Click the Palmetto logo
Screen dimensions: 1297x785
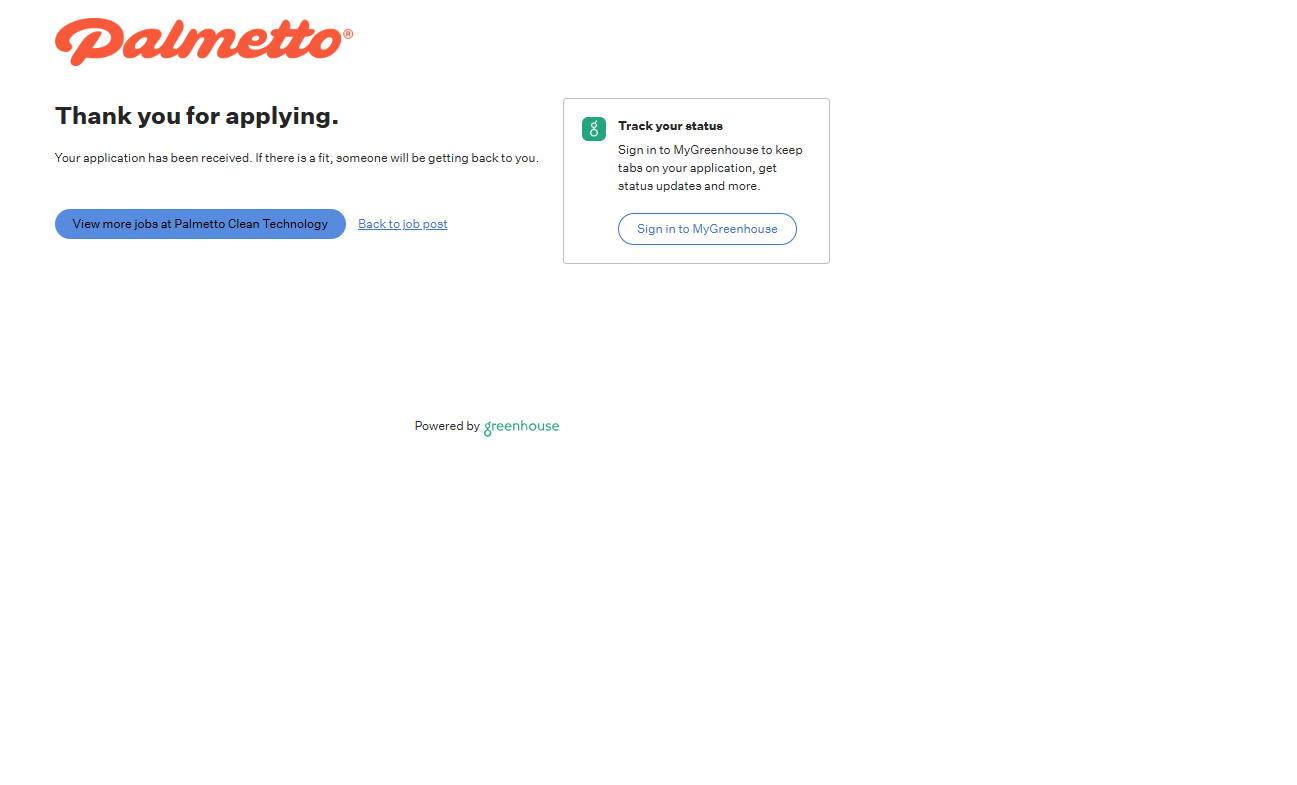204,41
